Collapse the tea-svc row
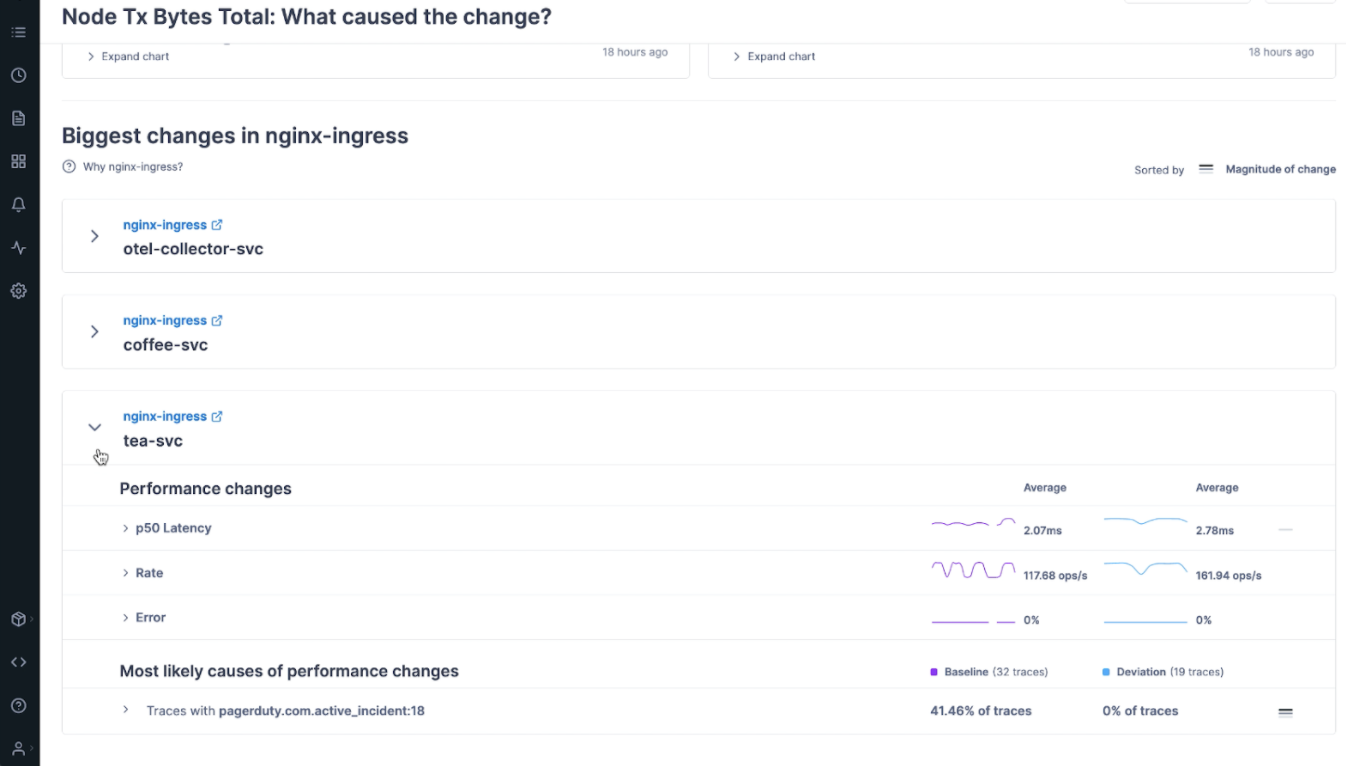The height and width of the screenshot is (766, 1346). [x=95, y=427]
